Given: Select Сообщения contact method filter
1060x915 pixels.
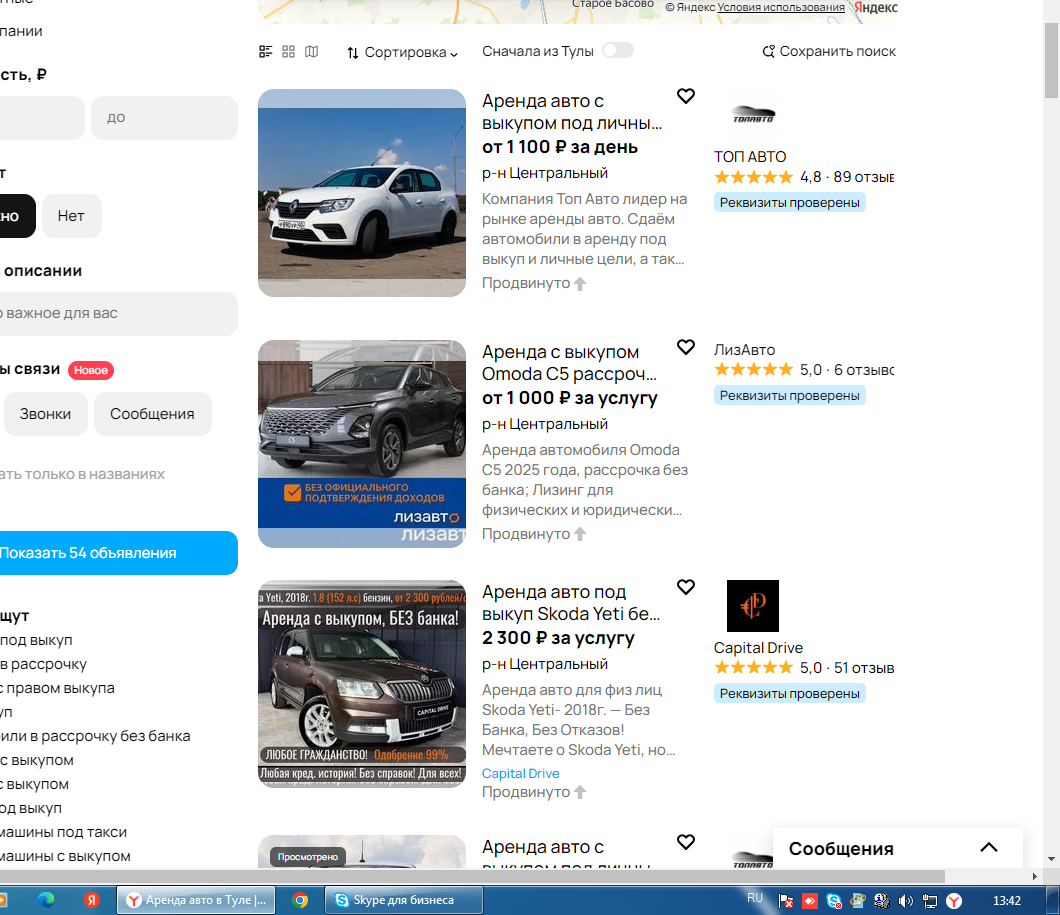Looking at the screenshot, I should pyautogui.click(x=152, y=414).
